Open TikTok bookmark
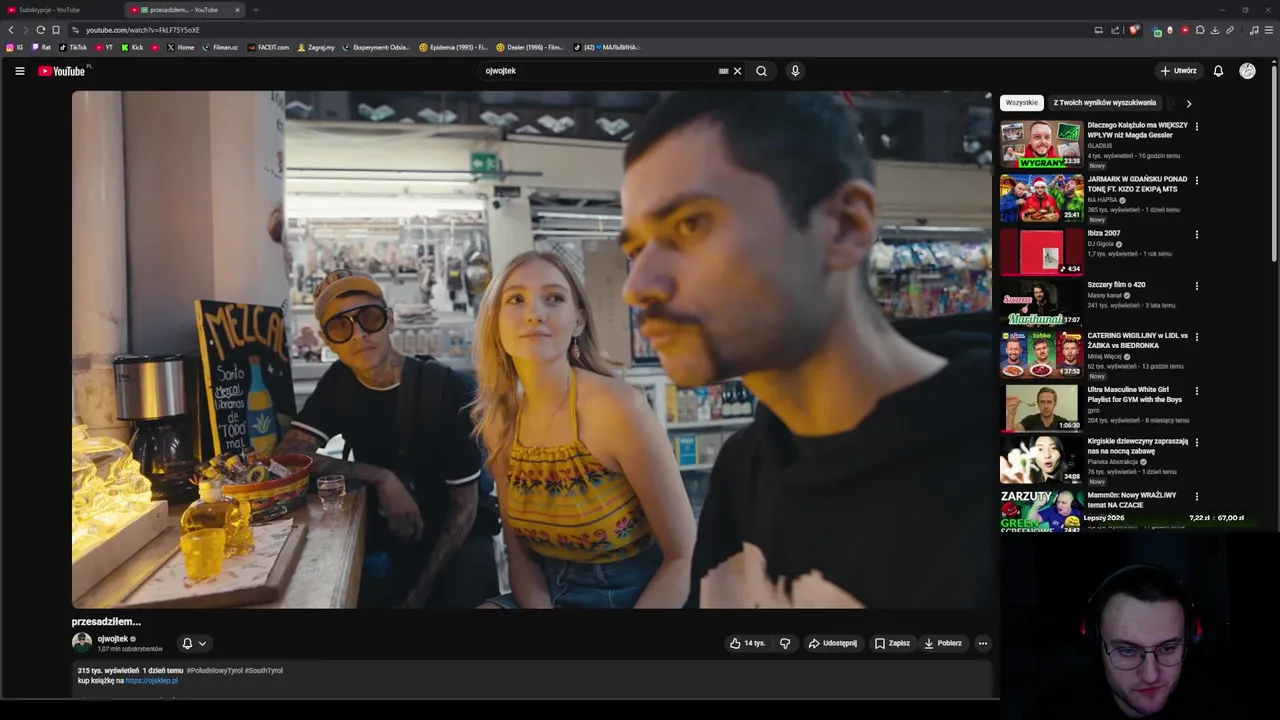 click(x=73, y=47)
